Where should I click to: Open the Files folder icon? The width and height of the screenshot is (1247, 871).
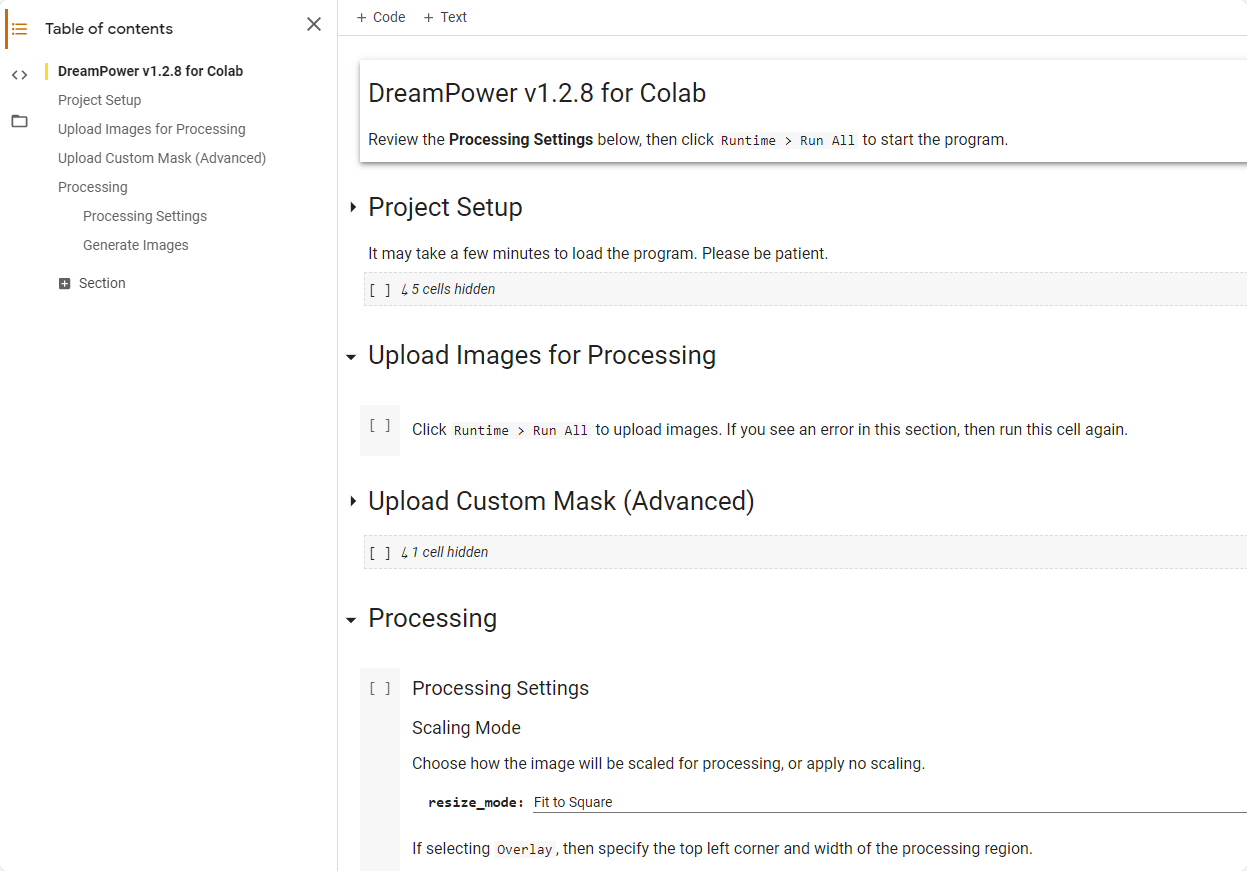click(19, 121)
